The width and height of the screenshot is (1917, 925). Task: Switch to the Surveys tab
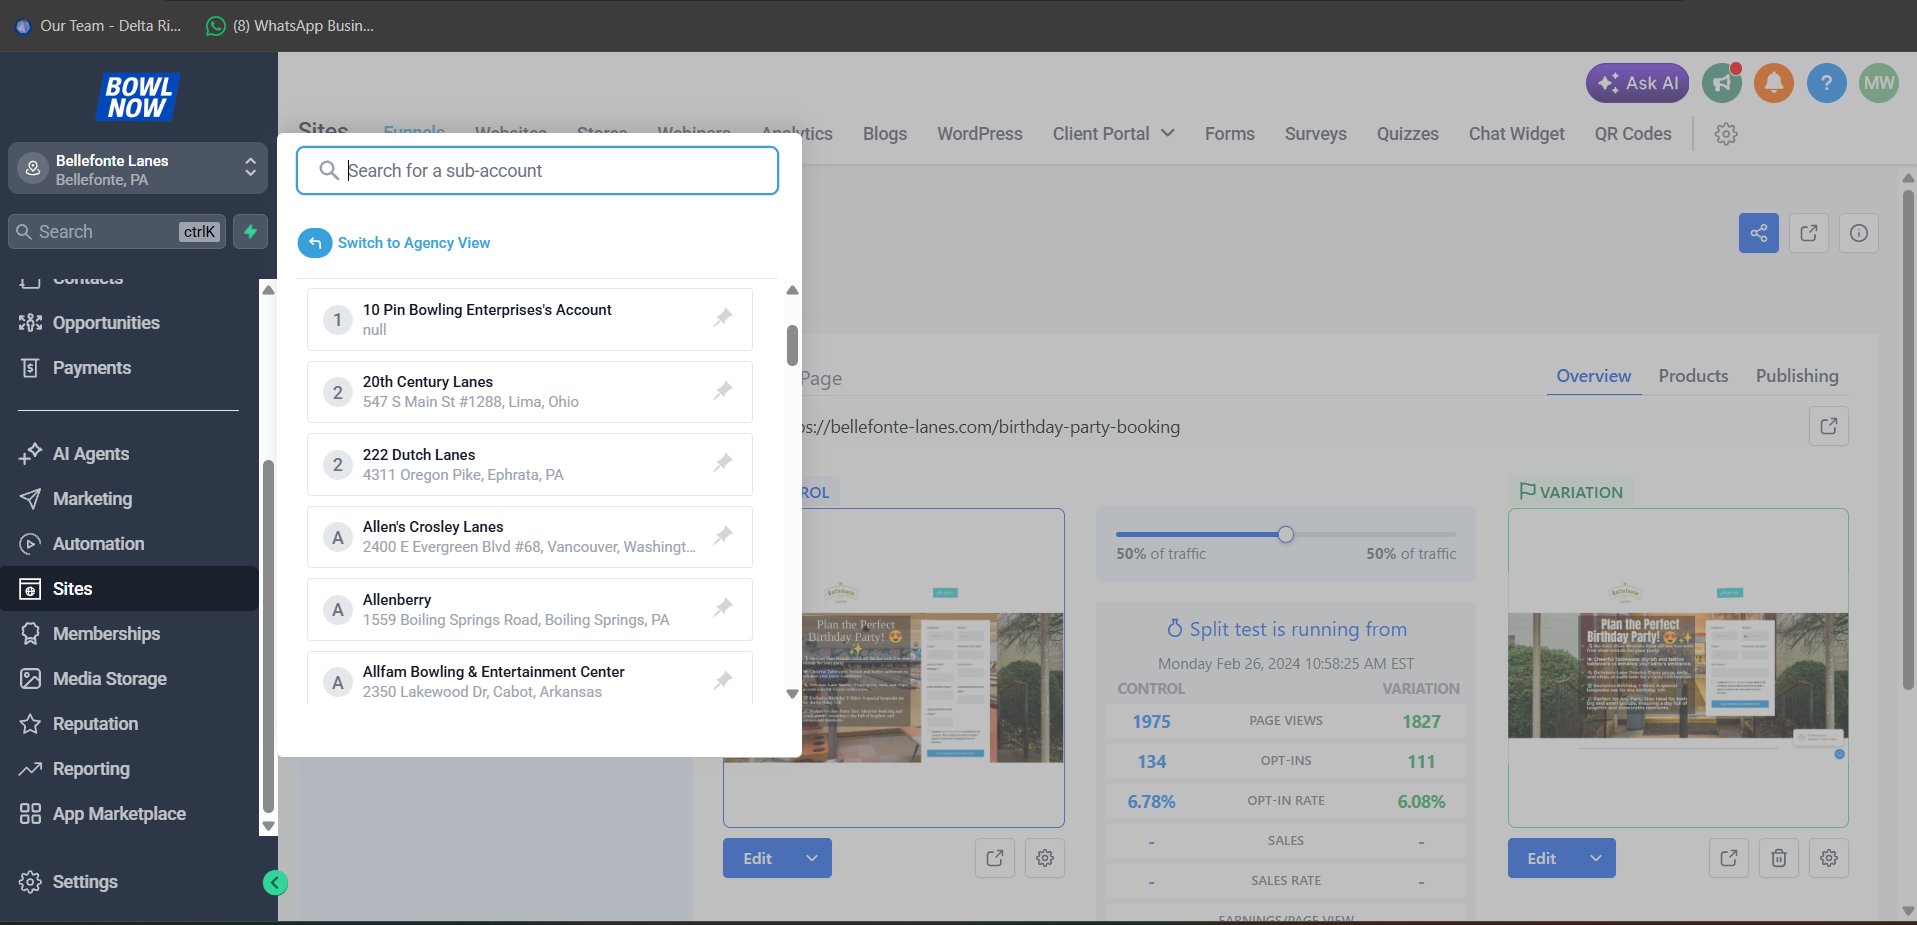pyautogui.click(x=1316, y=134)
